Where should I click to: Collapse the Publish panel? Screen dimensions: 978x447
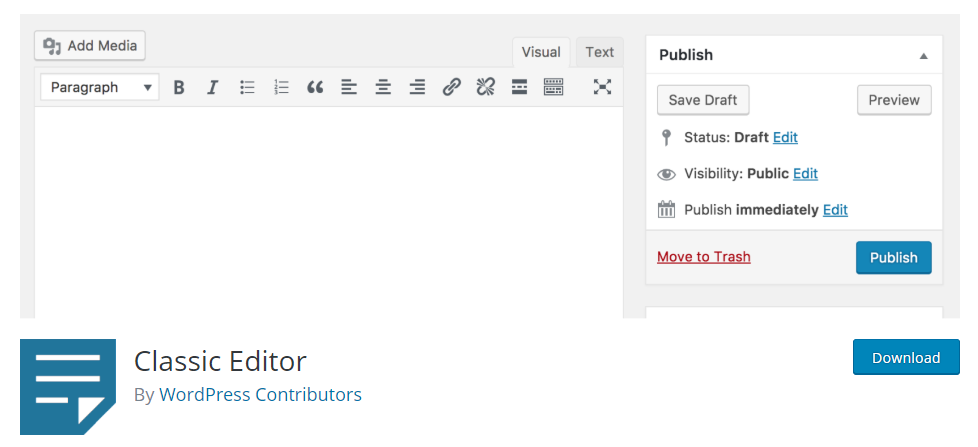pos(923,56)
